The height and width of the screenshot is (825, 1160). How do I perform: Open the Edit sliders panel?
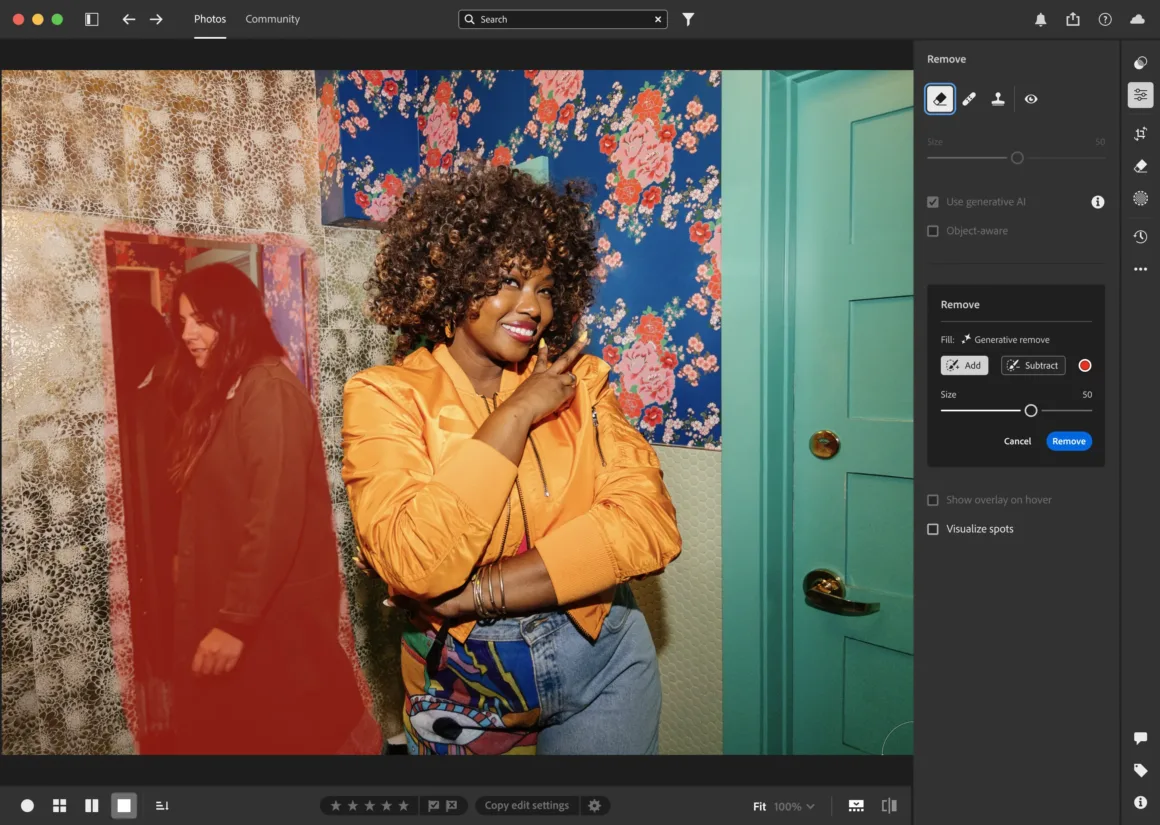[1140, 95]
